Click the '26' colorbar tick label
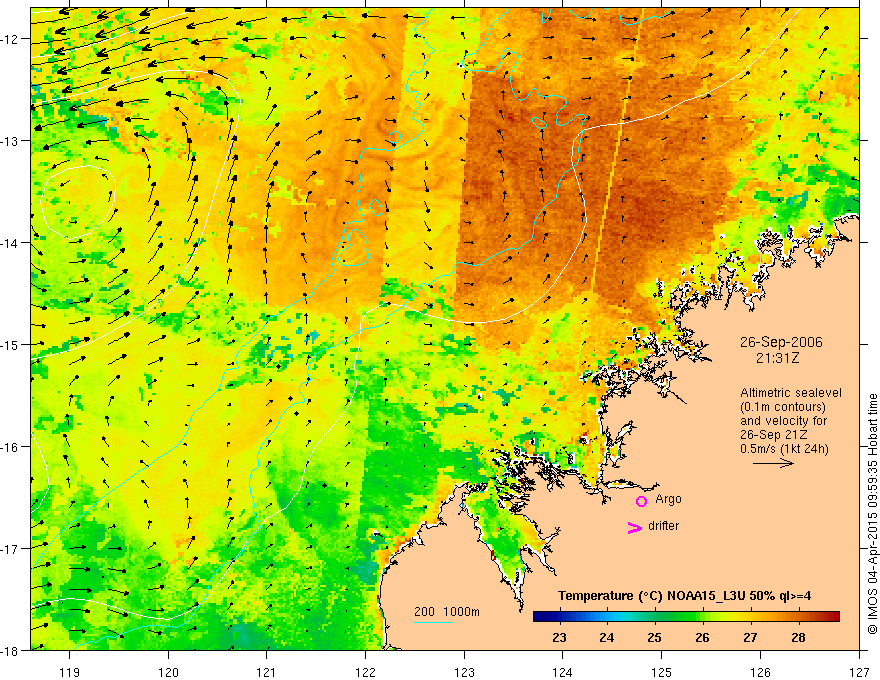The height and width of the screenshot is (680, 880). pos(702,638)
